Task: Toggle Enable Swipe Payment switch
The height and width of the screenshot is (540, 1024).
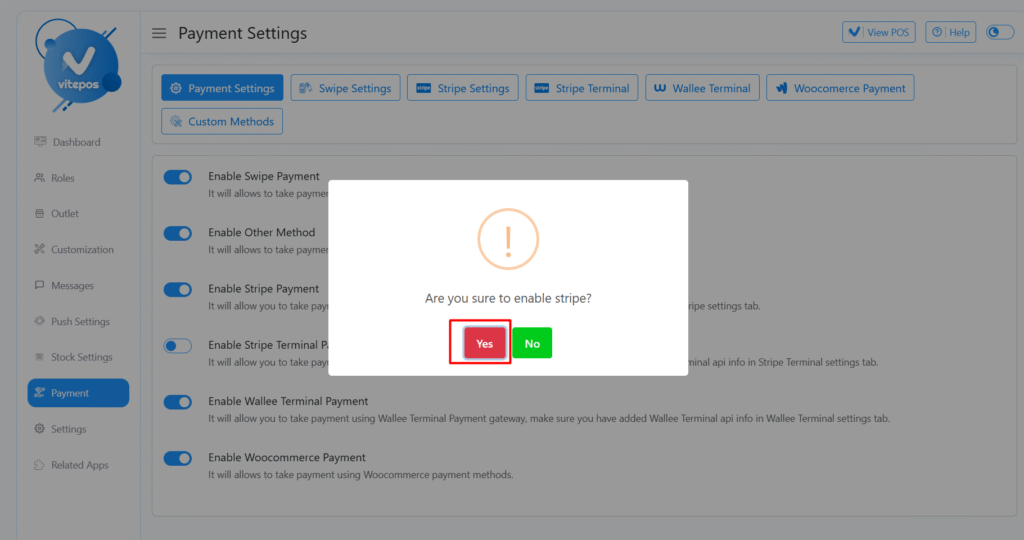Action: (x=178, y=177)
